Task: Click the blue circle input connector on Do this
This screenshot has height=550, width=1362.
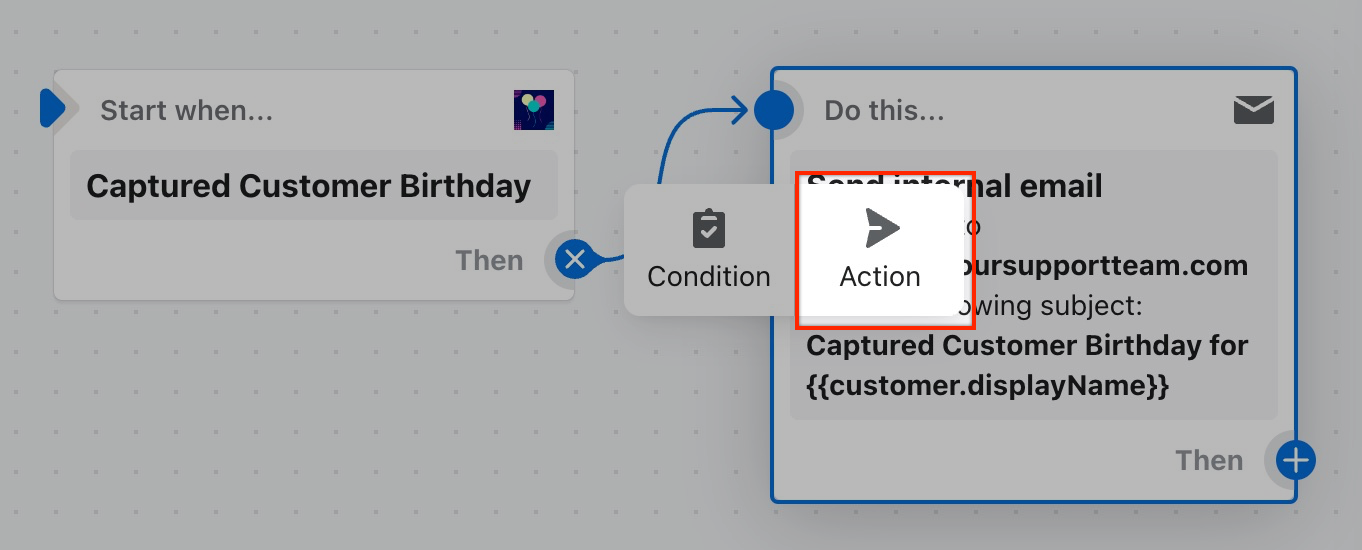Action: click(x=773, y=110)
